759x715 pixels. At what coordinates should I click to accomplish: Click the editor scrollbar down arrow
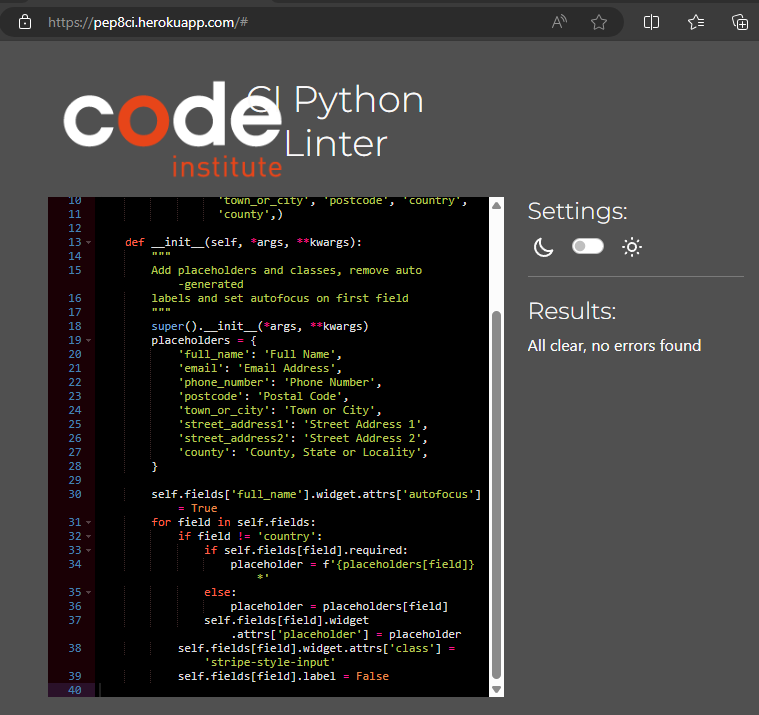[x=496, y=689]
